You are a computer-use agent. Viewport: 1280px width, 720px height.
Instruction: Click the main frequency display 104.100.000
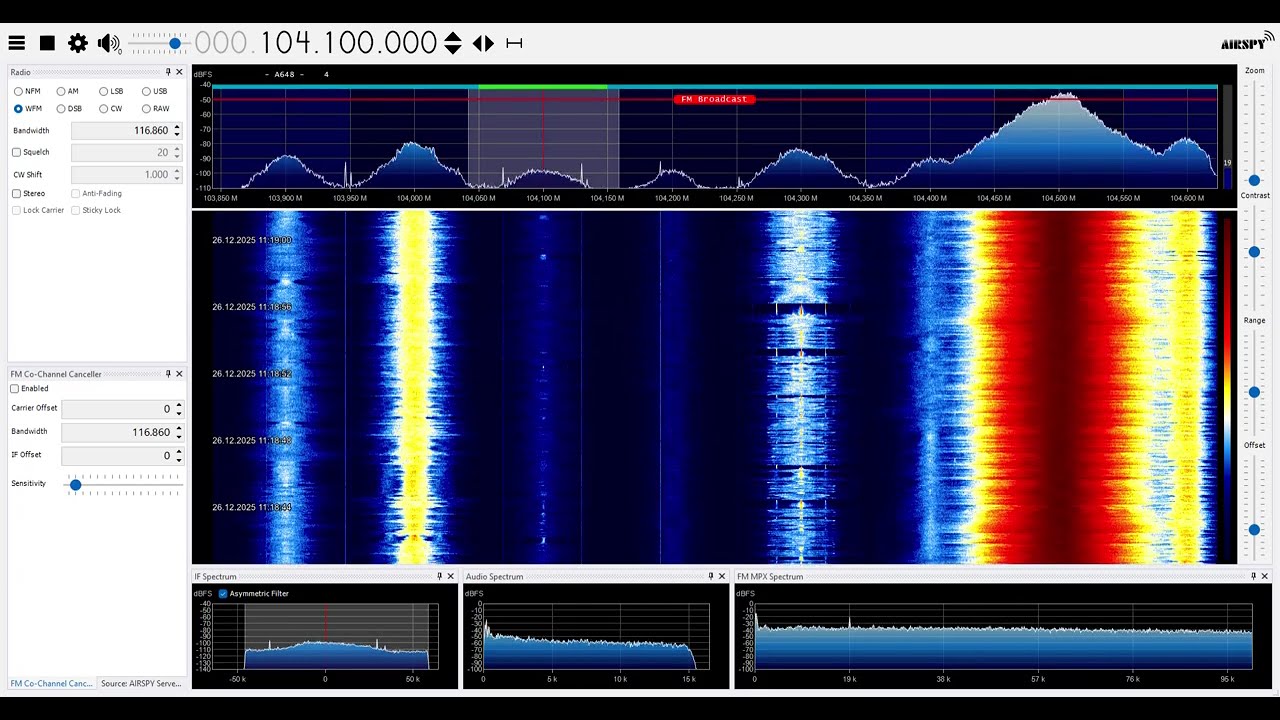[316, 43]
